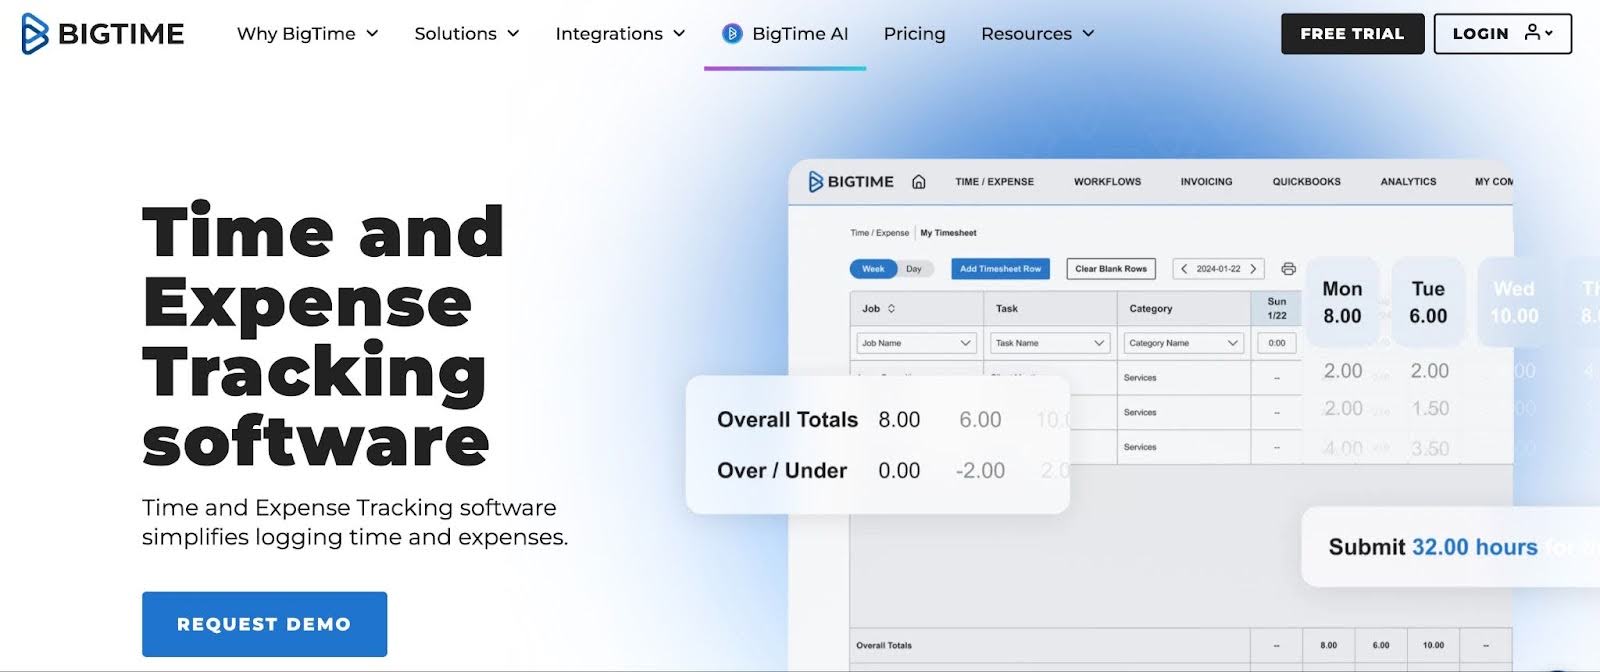
Task: Open the Pricing page
Action: click(914, 34)
